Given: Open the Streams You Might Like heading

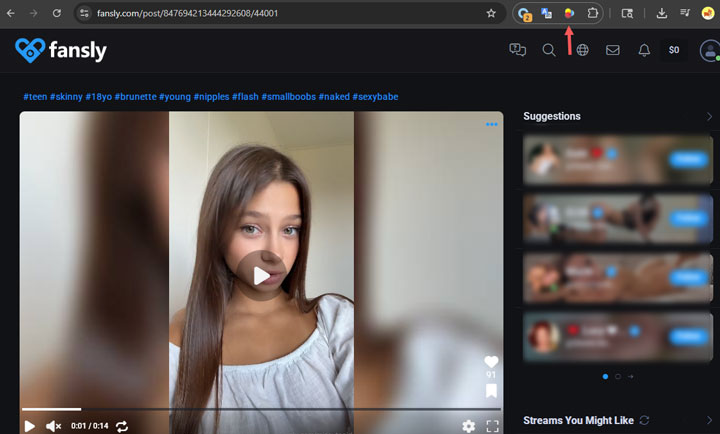Looking at the screenshot, I should click(578, 420).
